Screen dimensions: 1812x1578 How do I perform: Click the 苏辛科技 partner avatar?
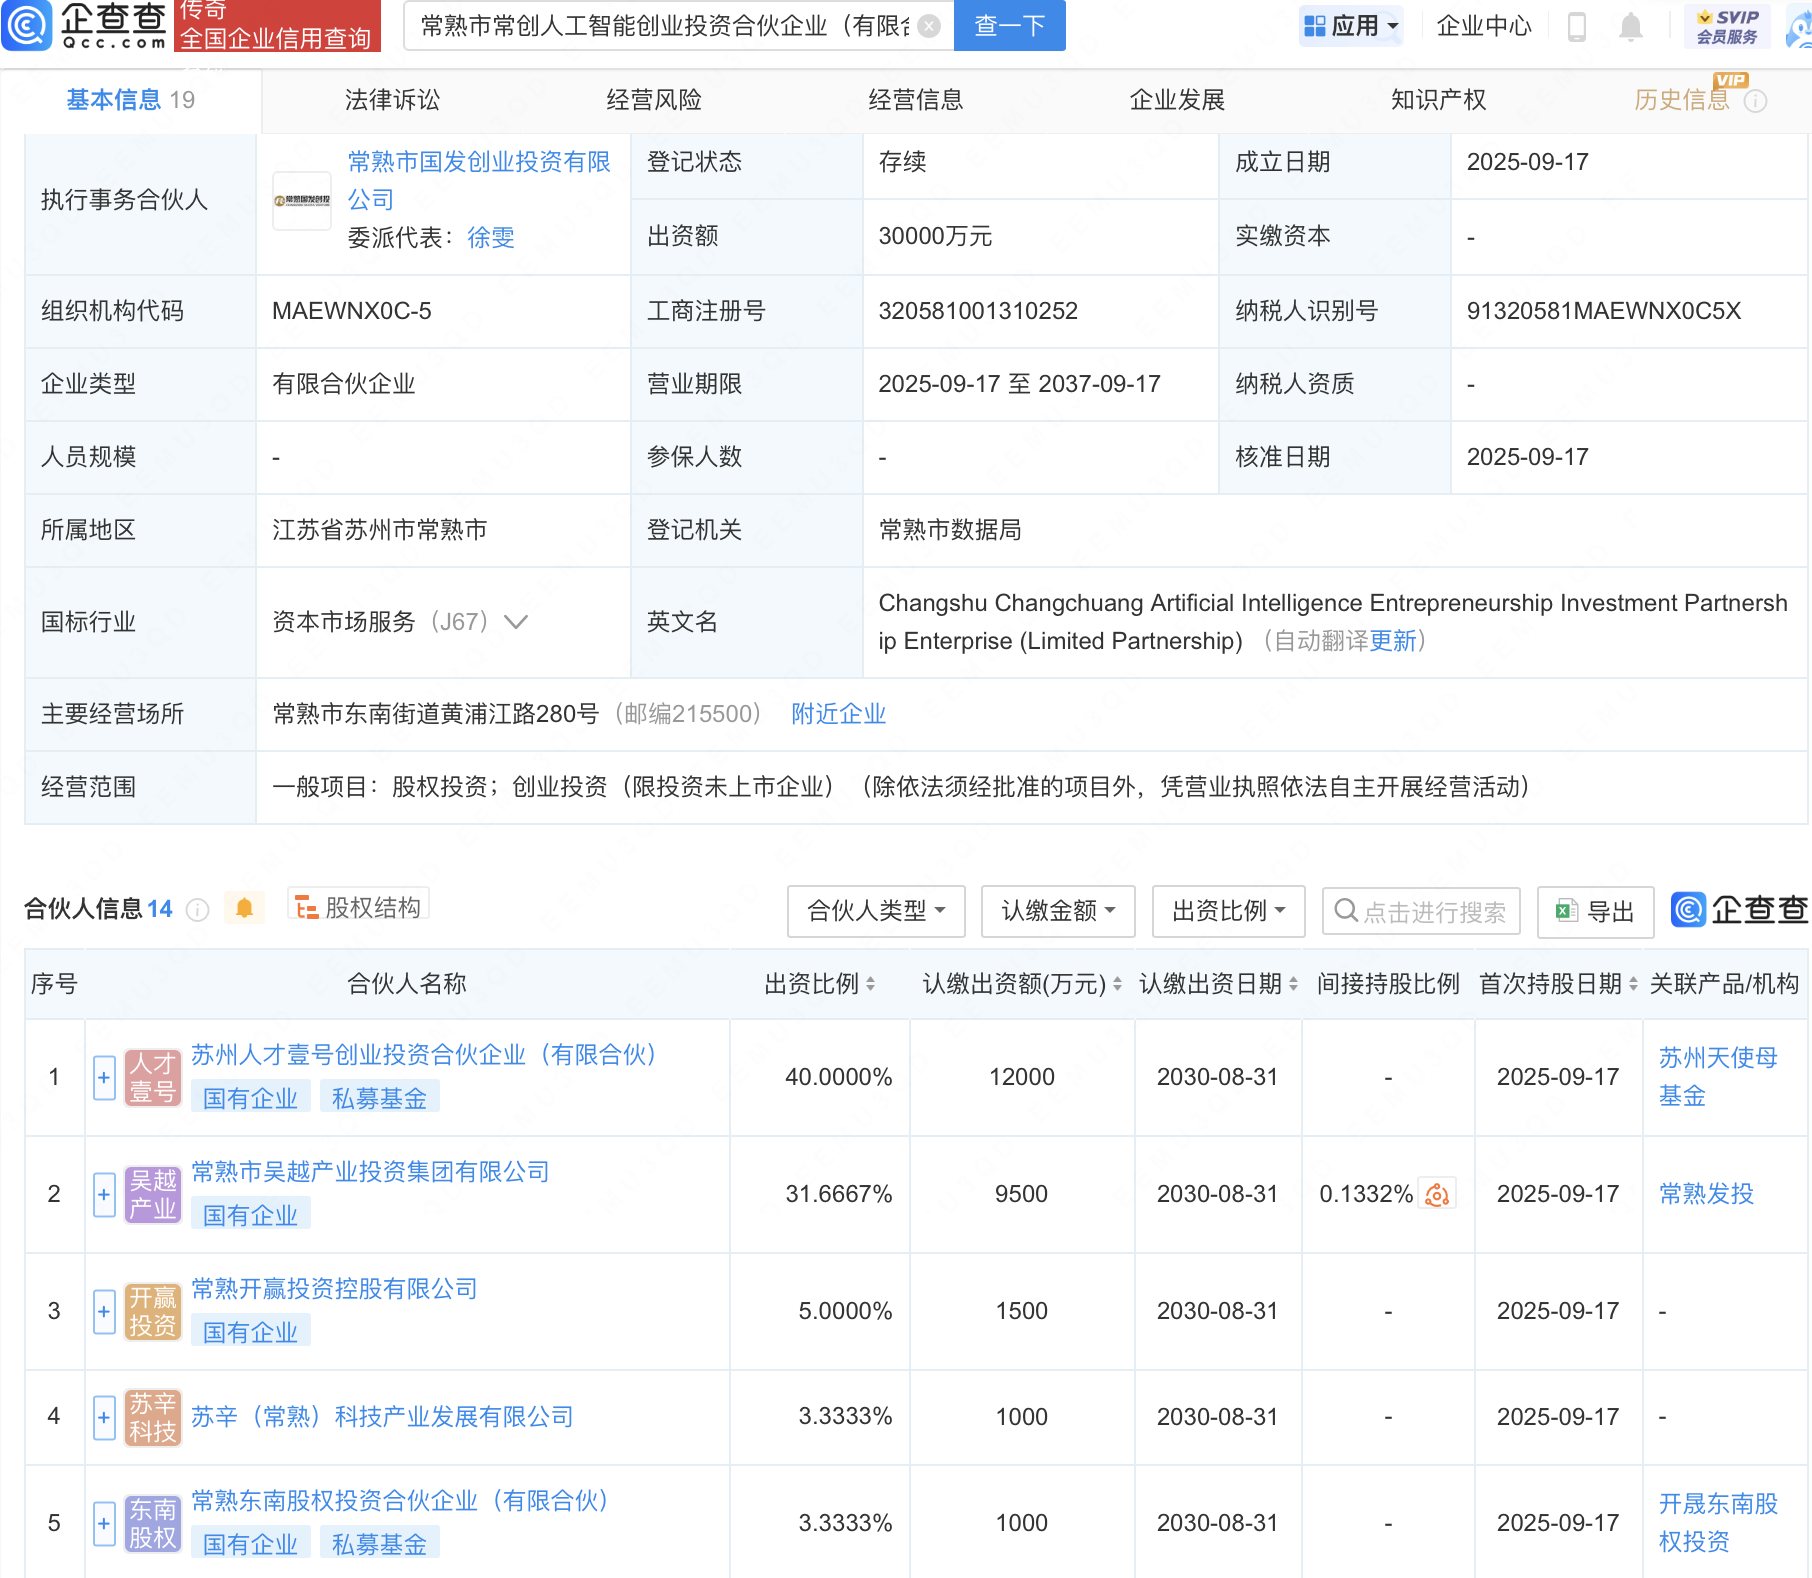[153, 1418]
